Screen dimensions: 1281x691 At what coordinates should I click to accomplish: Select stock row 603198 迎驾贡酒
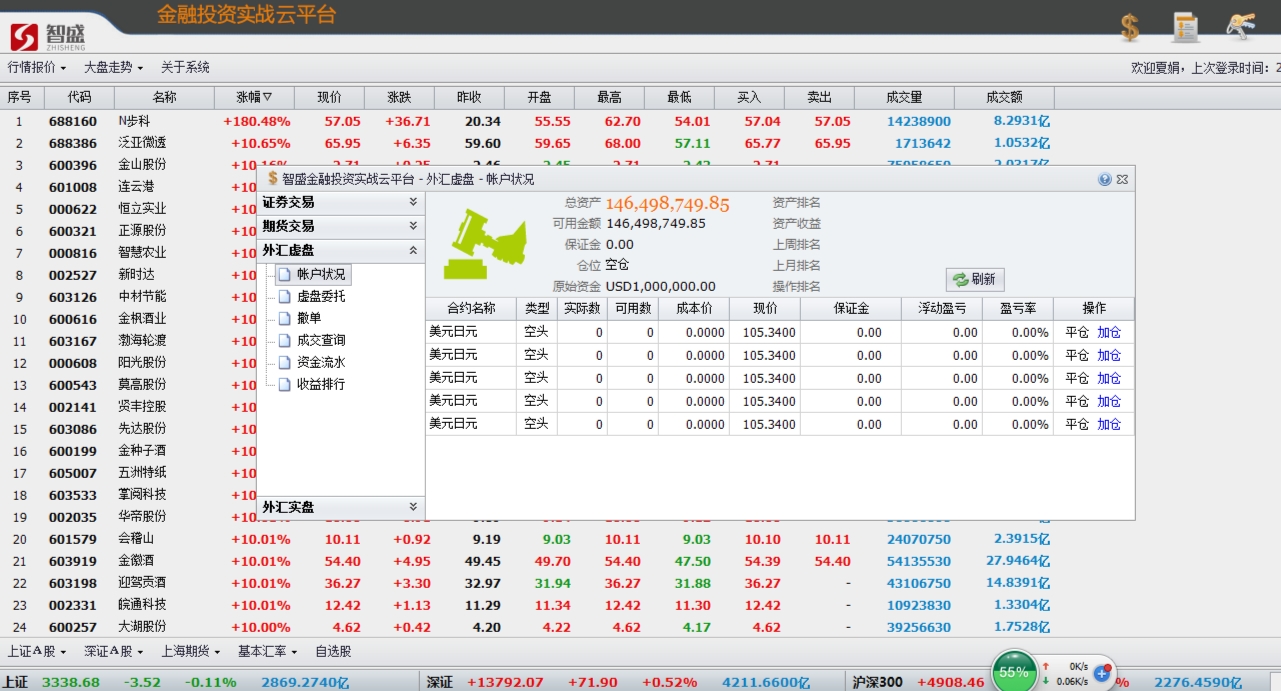(x=527, y=583)
